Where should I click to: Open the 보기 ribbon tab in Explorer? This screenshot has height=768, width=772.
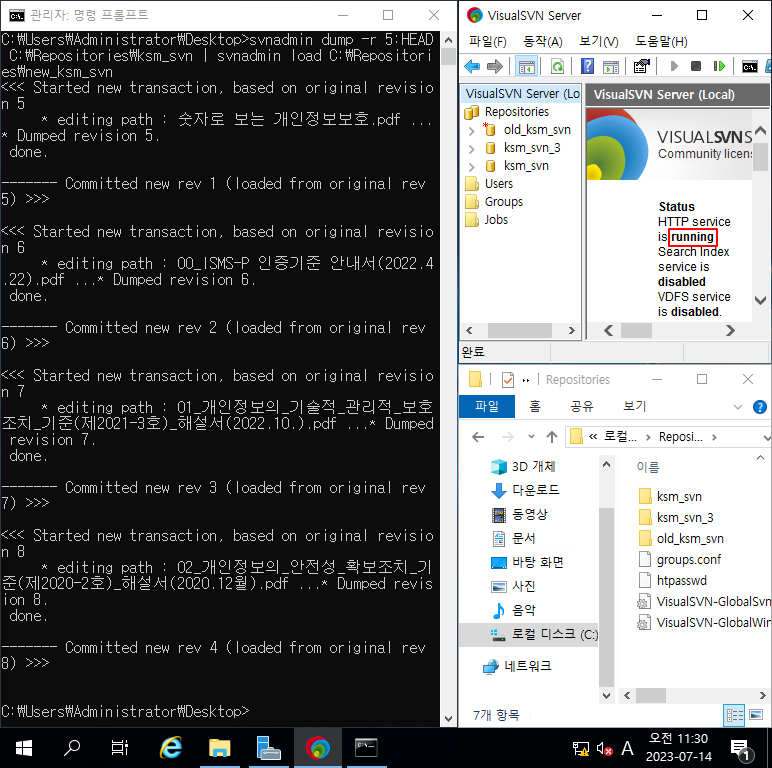[635, 406]
